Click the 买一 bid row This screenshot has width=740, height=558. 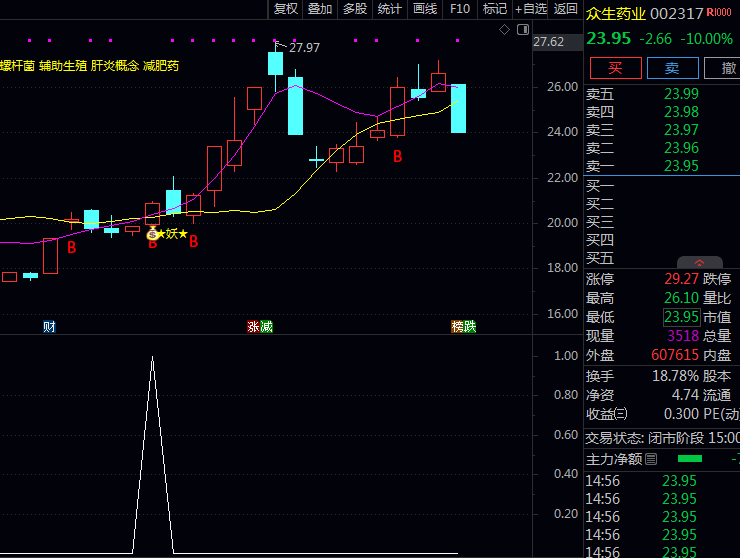click(x=662, y=186)
